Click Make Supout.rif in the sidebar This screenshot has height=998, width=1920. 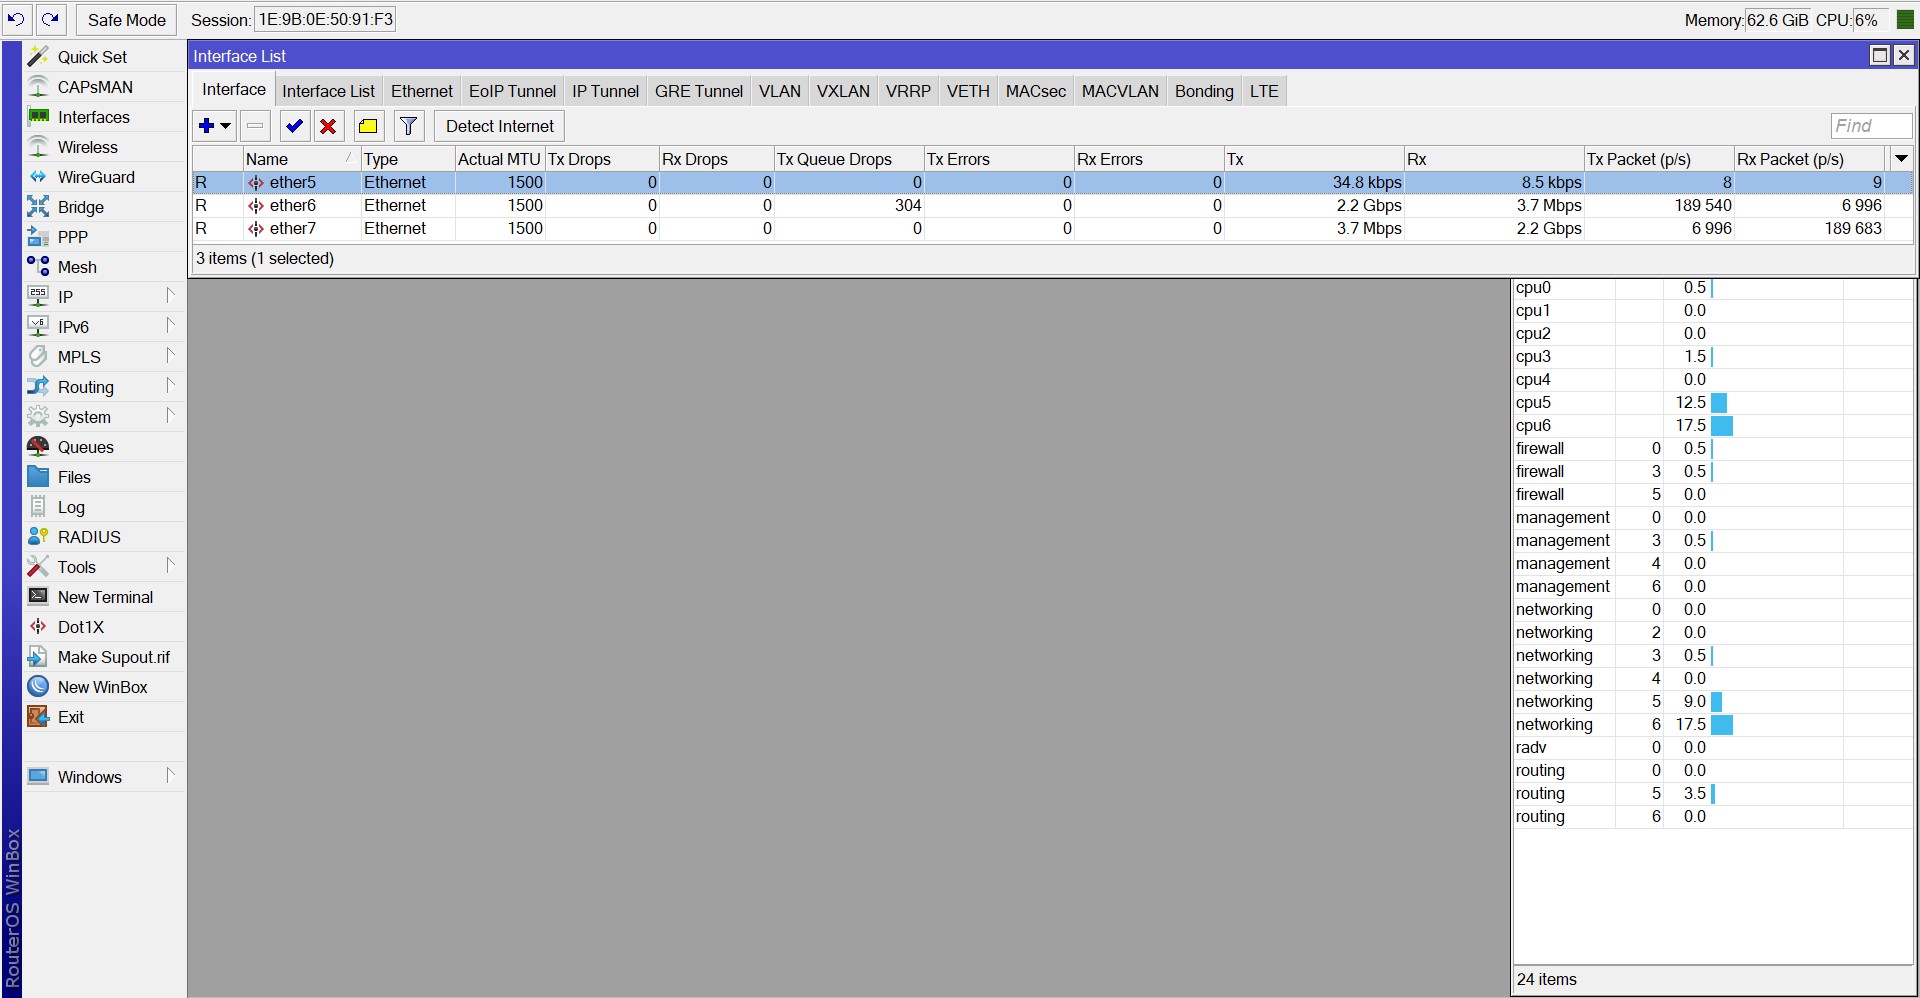tap(114, 656)
